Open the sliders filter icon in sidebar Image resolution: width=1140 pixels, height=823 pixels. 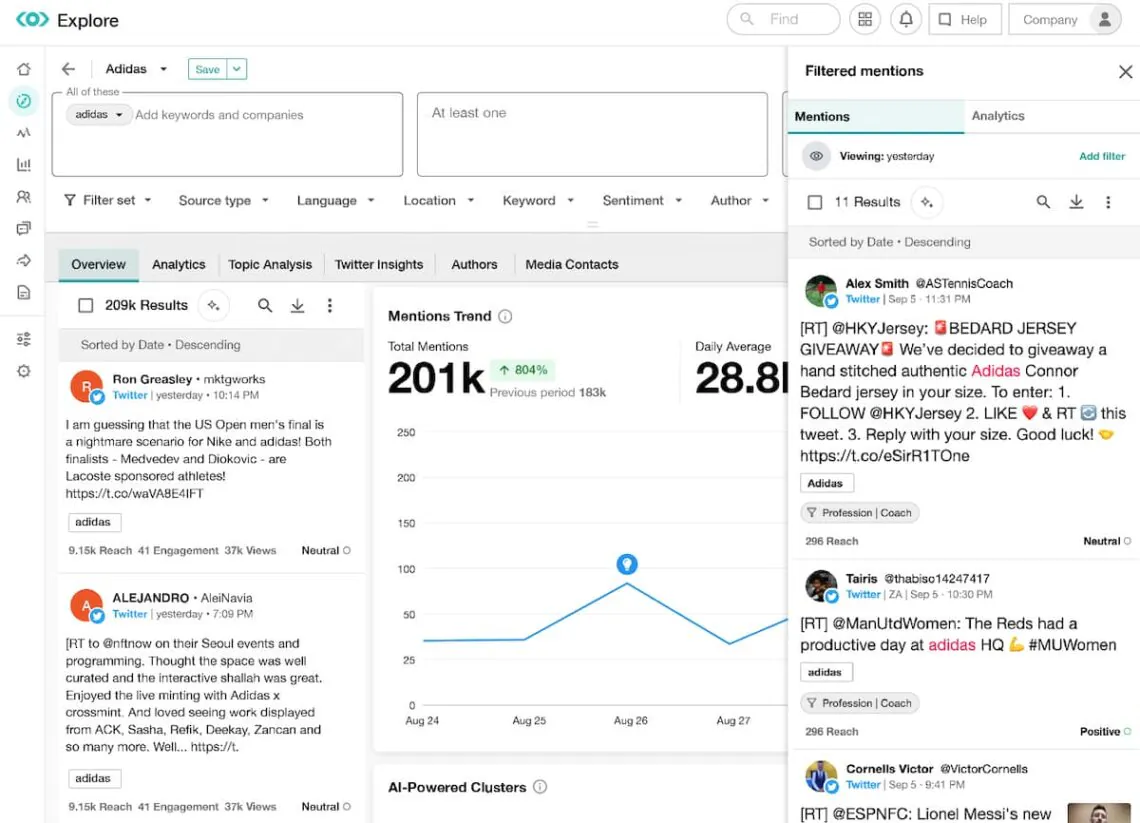24,340
